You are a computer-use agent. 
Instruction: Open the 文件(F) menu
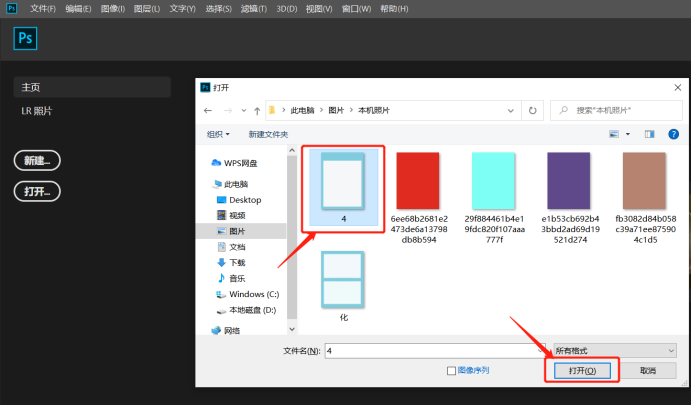coord(43,8)
